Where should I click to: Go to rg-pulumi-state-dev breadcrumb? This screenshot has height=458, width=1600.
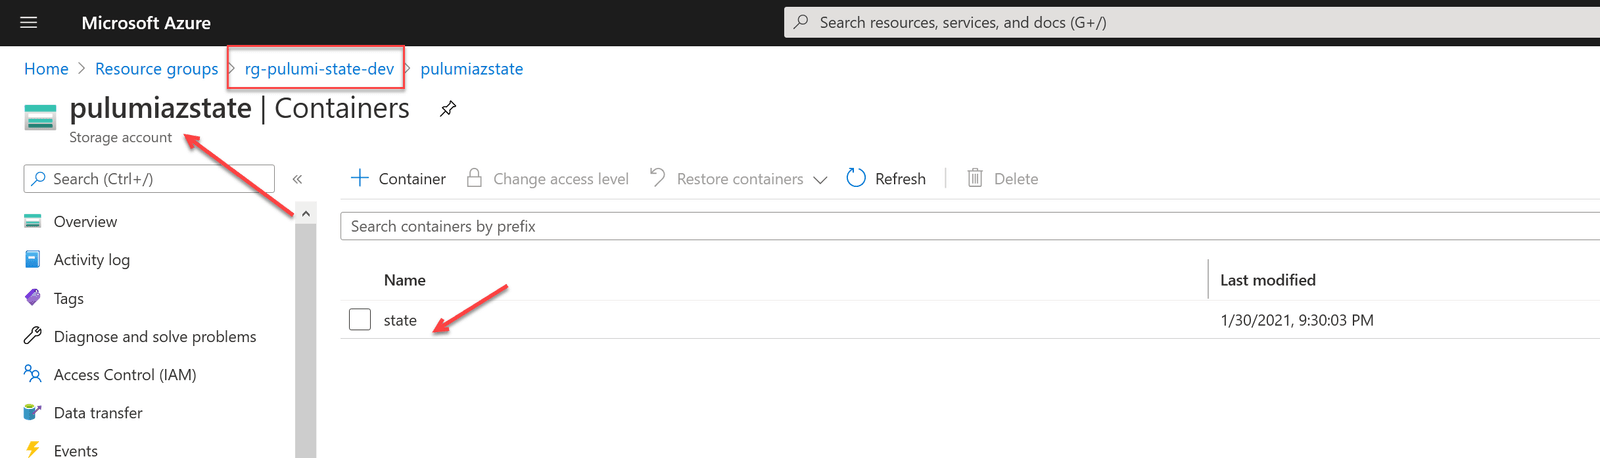pyautogui.click(x=319, y=69)
